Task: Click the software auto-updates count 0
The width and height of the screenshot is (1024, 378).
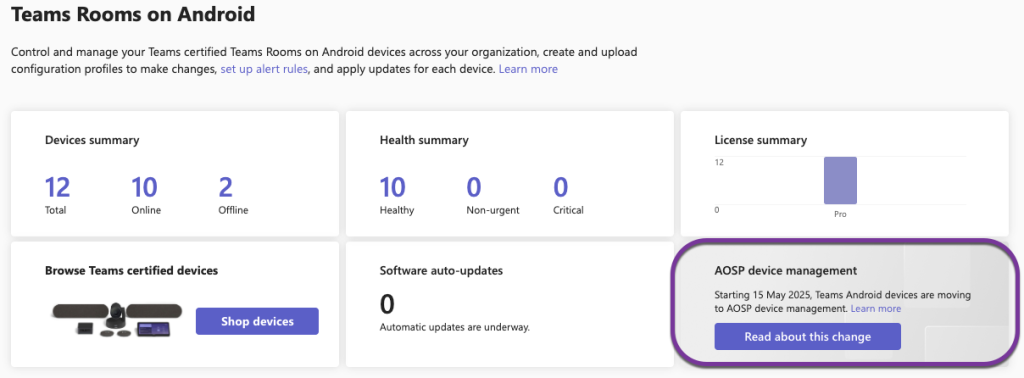Action: pyautogui.click(x=387, y=304)
